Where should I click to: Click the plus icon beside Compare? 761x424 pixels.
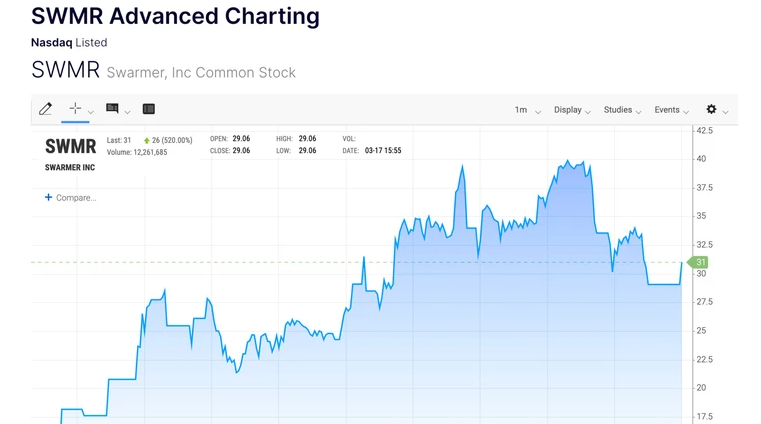point(48,198)
